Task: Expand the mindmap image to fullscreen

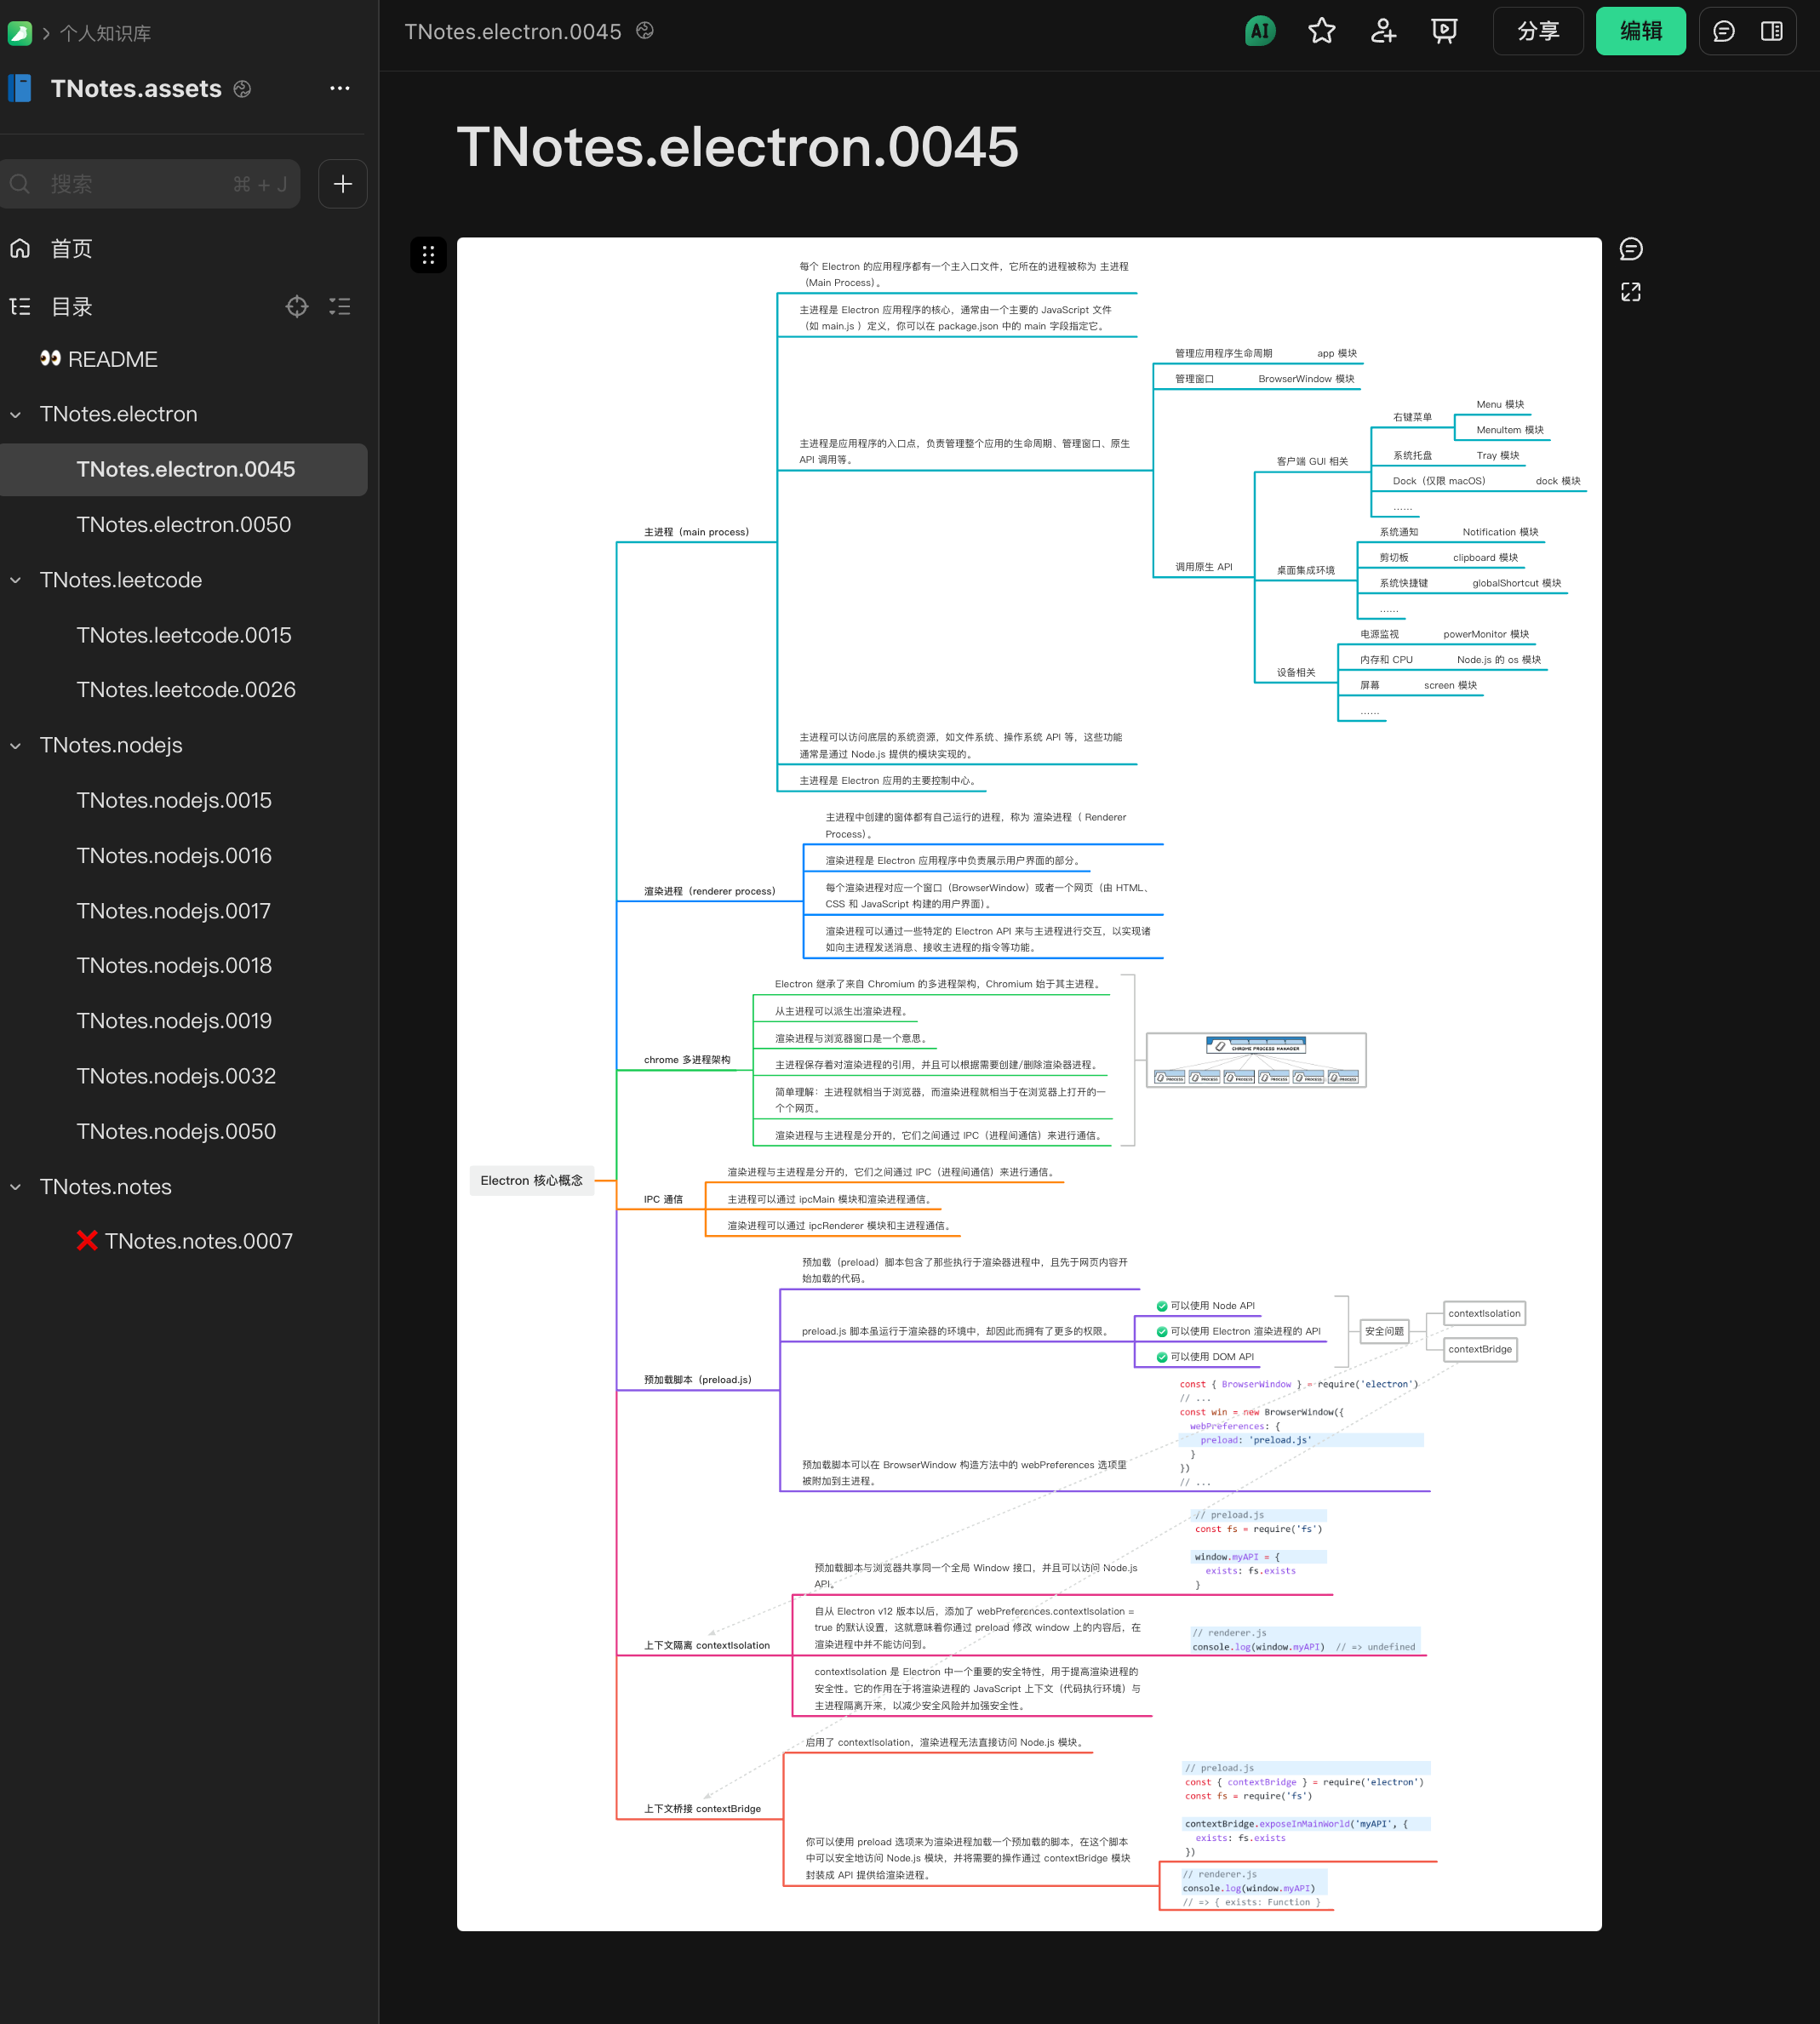Action: coord(1630,292)
